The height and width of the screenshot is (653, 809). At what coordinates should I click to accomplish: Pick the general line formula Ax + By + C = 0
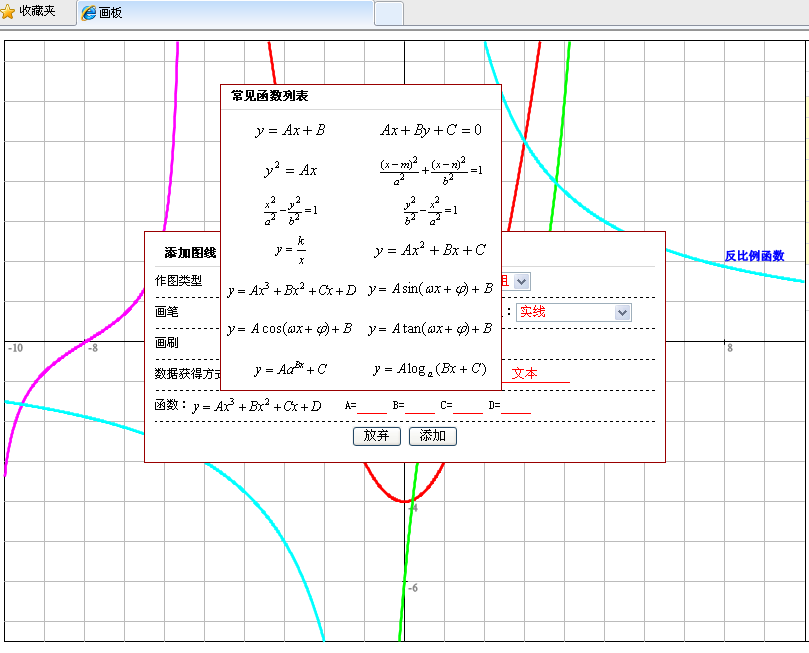click(x=430, y=130)
